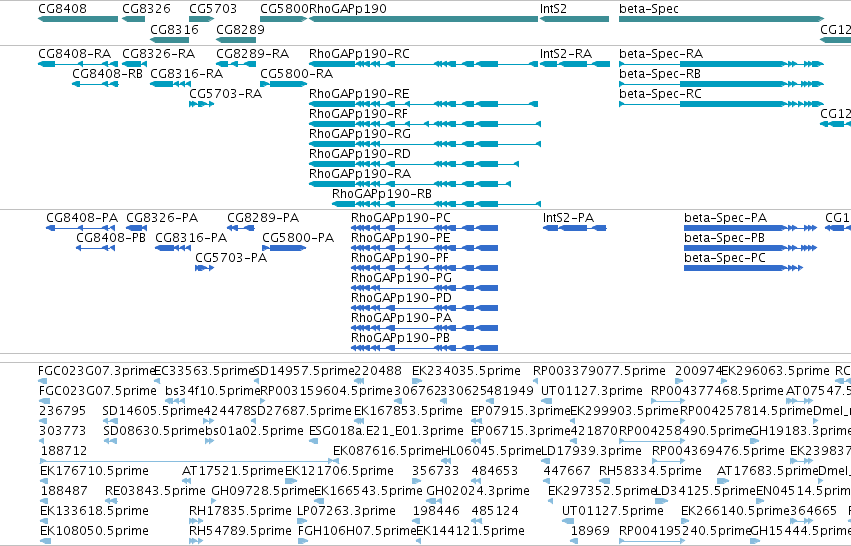The image size is (851, 546).
Task: Select protein RhoGAPp190-PC
Action: [x=424, y=228]
